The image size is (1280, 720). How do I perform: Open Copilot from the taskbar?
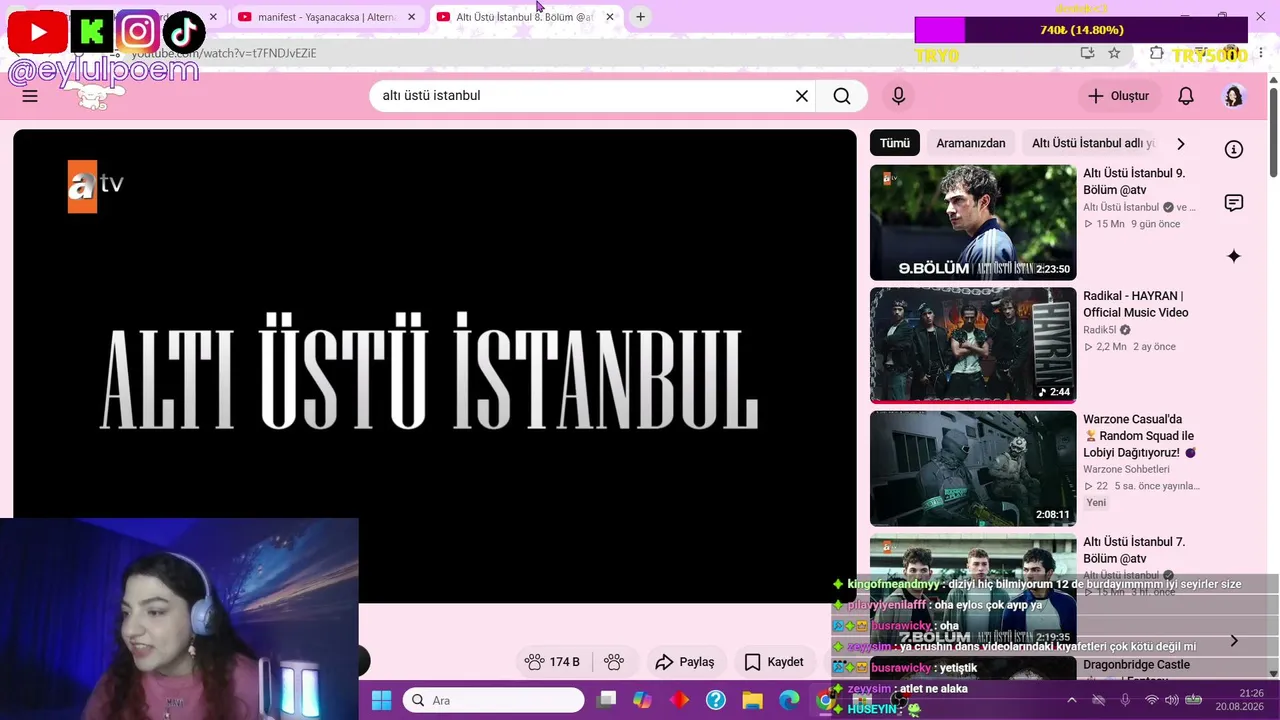642,700
